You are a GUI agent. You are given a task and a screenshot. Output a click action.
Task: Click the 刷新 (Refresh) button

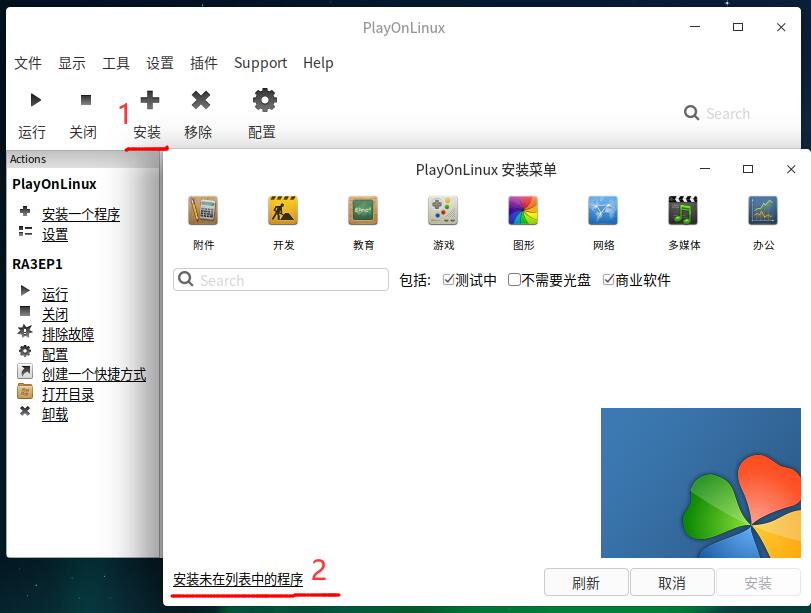586,582
